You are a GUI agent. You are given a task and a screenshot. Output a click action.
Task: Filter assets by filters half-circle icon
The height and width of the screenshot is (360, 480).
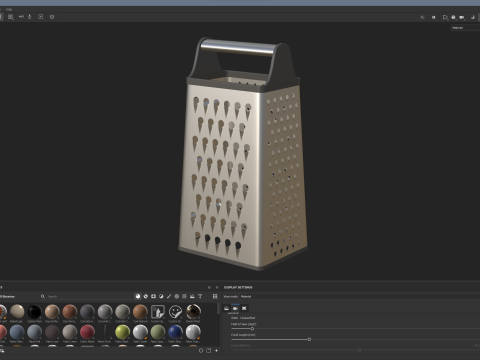point(161,296)
